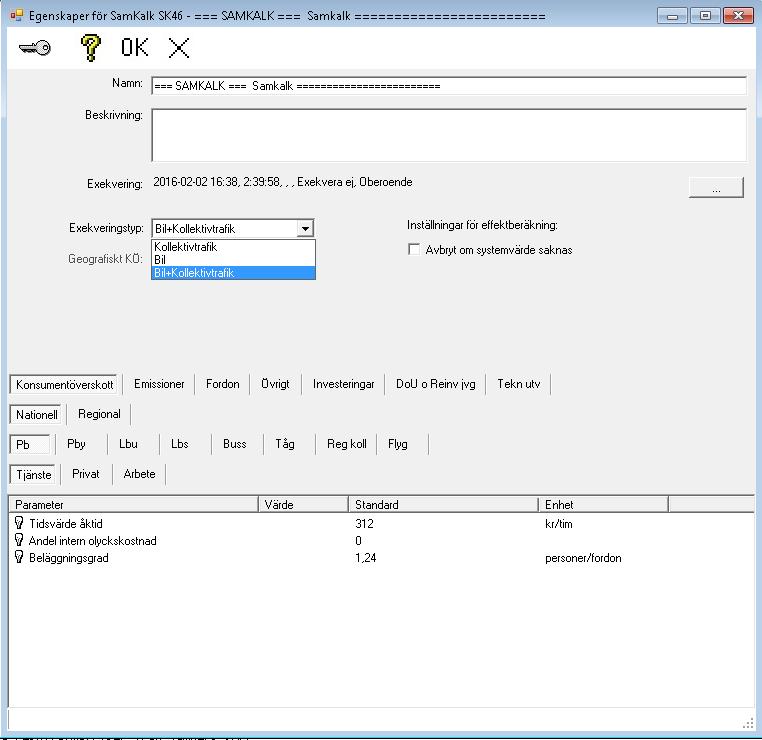762x740 pixels.
Task: Click the Exekvering status text with date 2016-02-02
Action: pyautogui.click(x=283, y=182)
